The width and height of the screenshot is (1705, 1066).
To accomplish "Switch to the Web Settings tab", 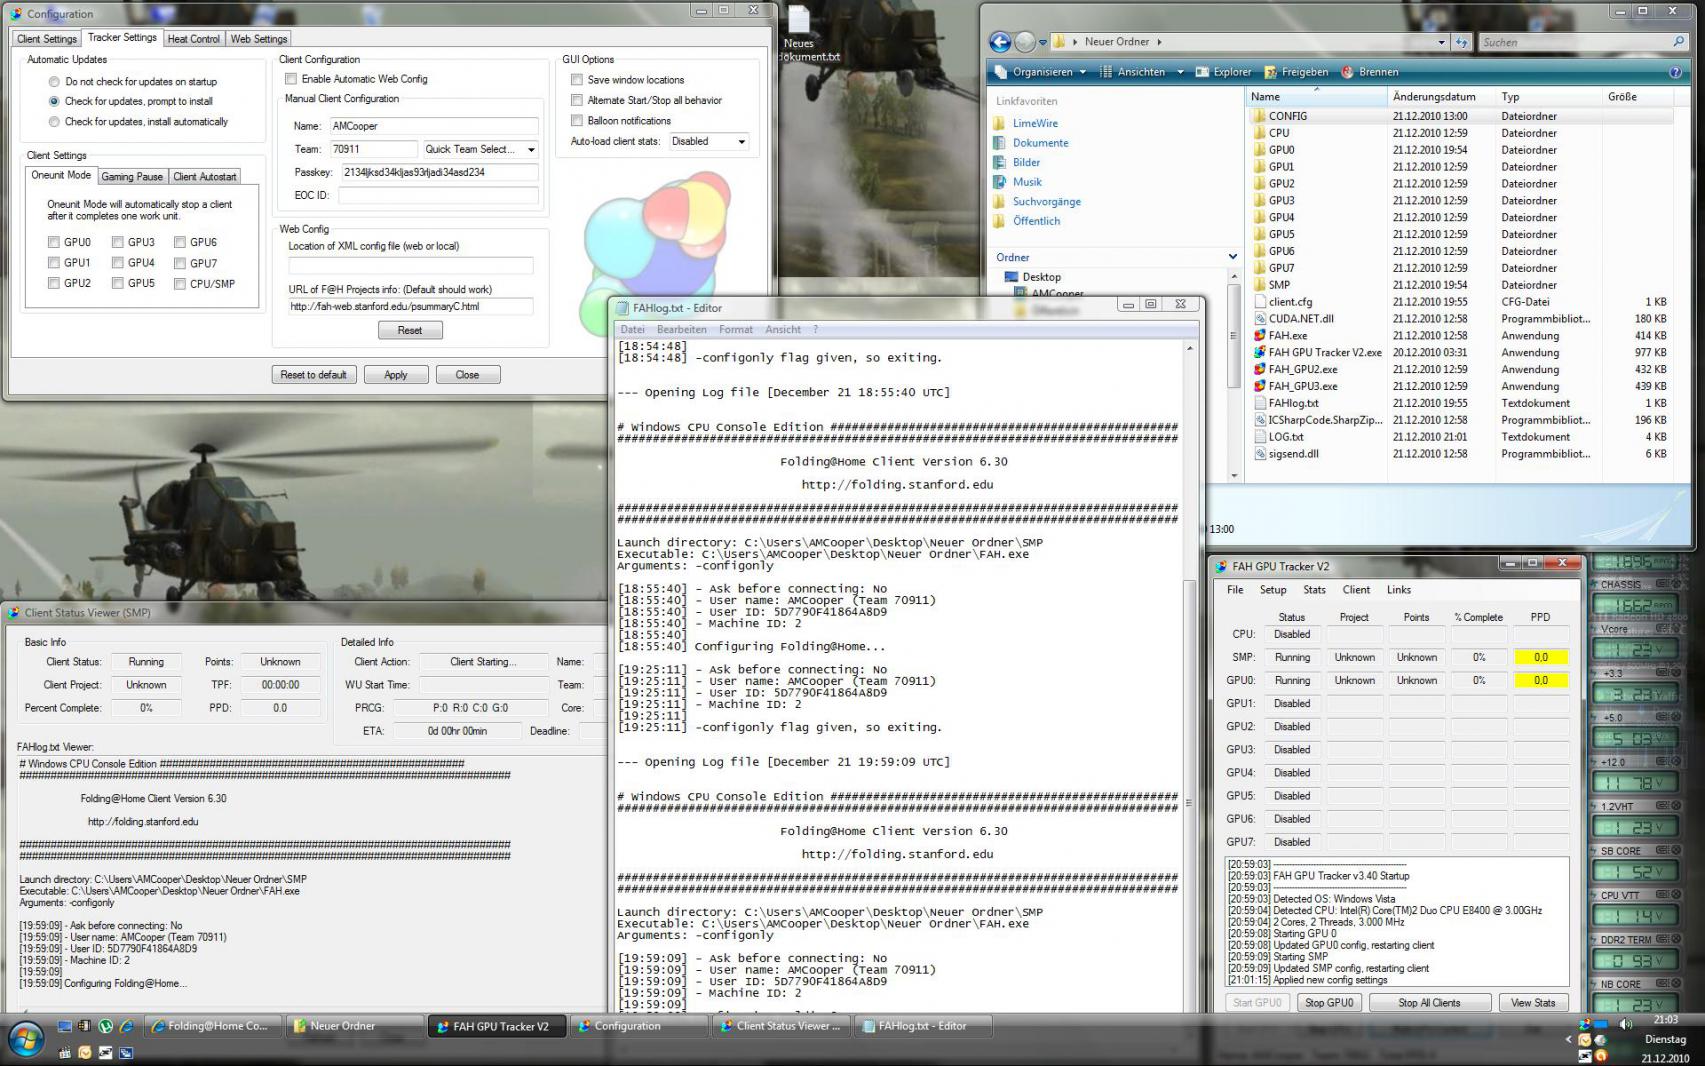I will (259, 39).
